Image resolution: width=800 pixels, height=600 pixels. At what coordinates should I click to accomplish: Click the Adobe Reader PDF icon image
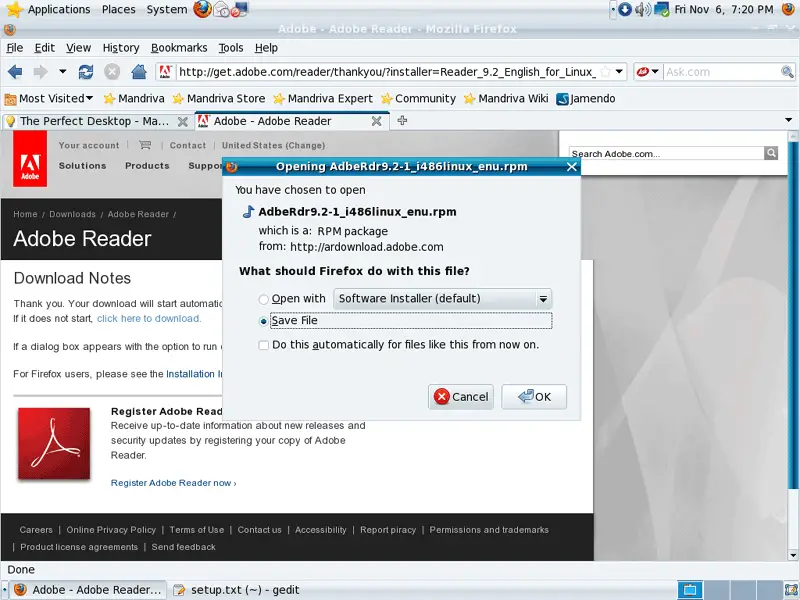(x=54, y=443)
